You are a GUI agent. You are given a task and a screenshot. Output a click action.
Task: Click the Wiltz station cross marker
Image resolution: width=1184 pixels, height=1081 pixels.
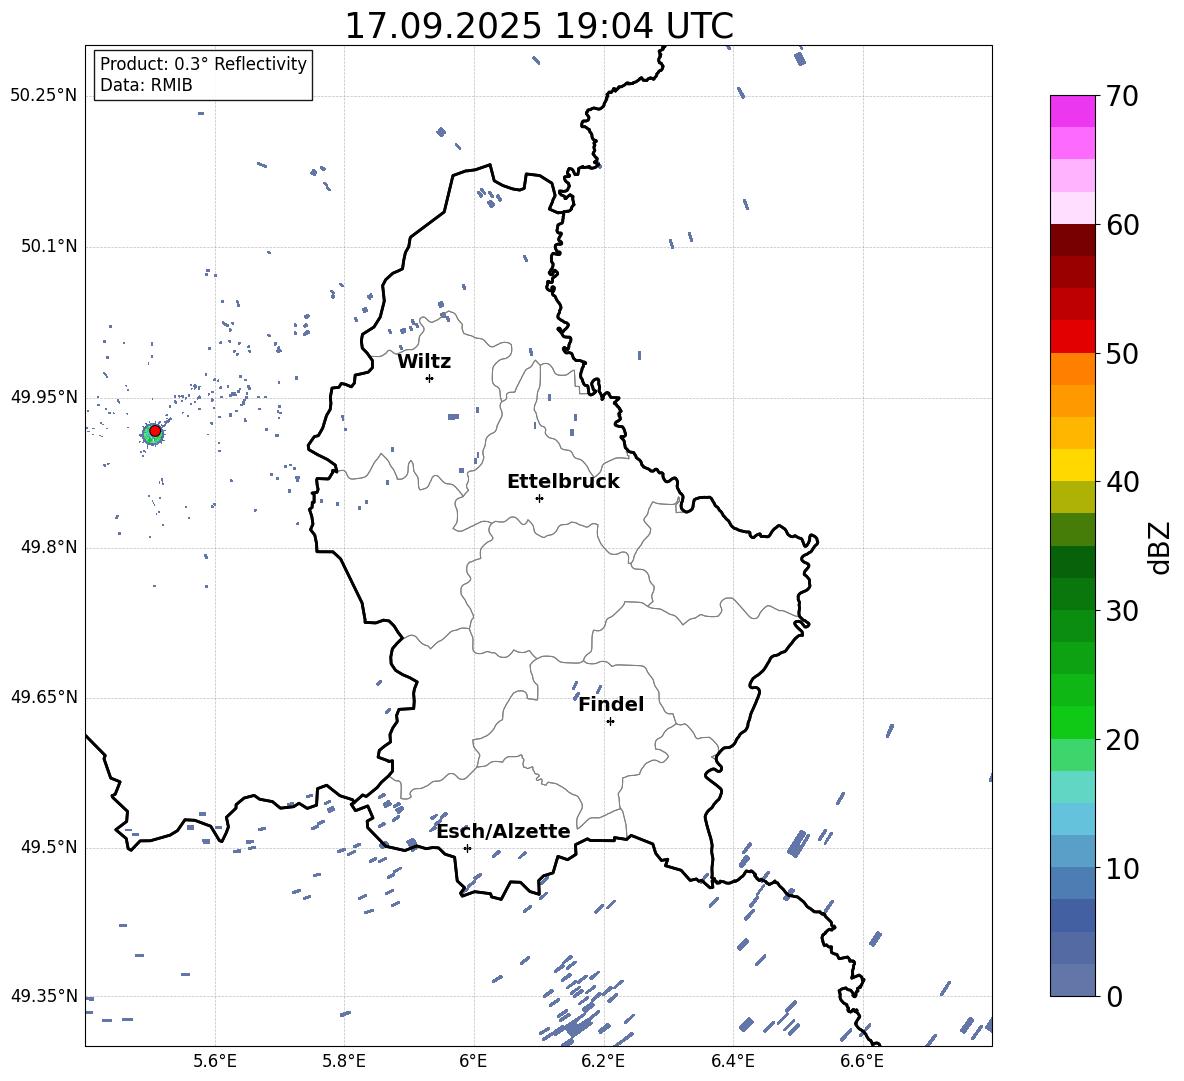tap(430, 378)
